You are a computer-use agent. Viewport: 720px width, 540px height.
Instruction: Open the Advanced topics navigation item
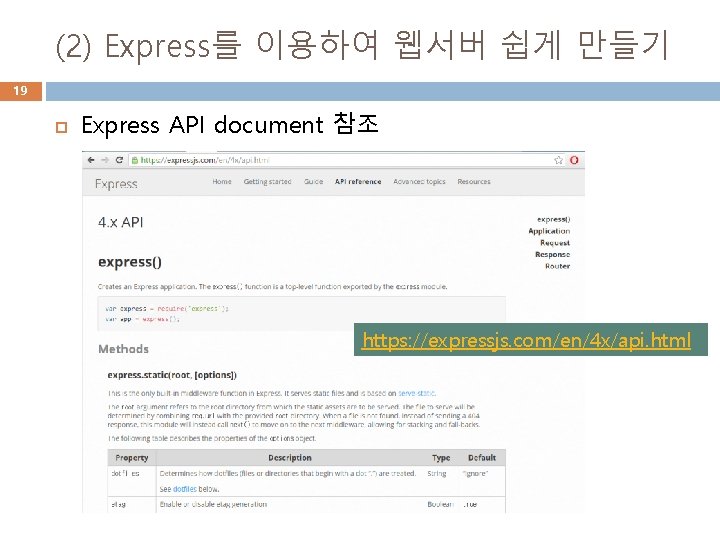(419, 181)
